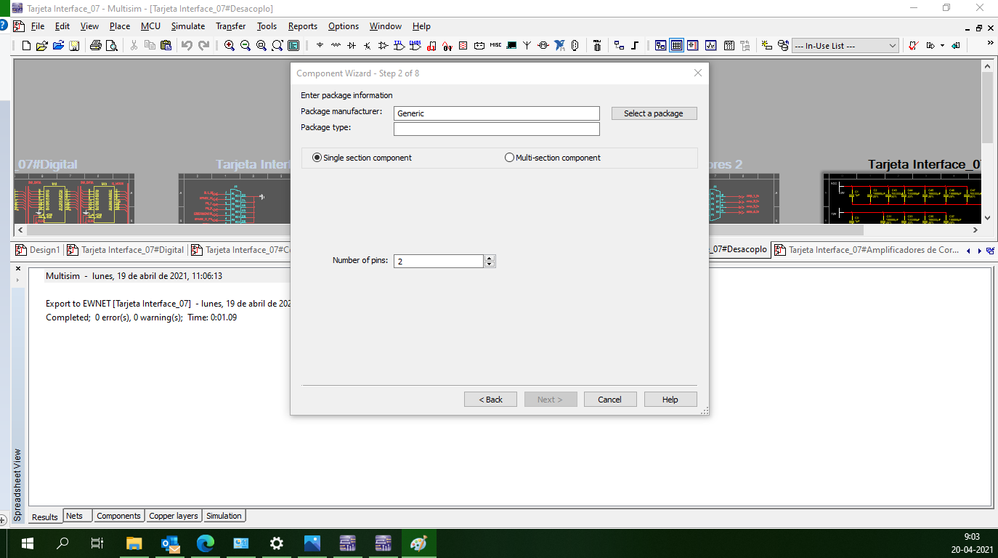Click the Package manufacturer field
The image size is (998, 558).
(496, 113)
